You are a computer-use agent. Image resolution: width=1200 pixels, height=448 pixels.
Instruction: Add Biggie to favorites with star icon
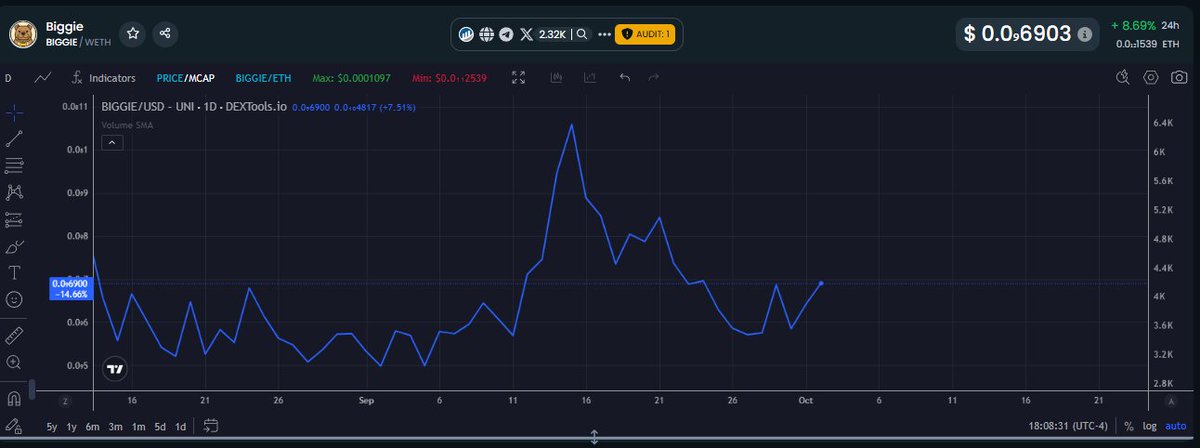(132, 34)
